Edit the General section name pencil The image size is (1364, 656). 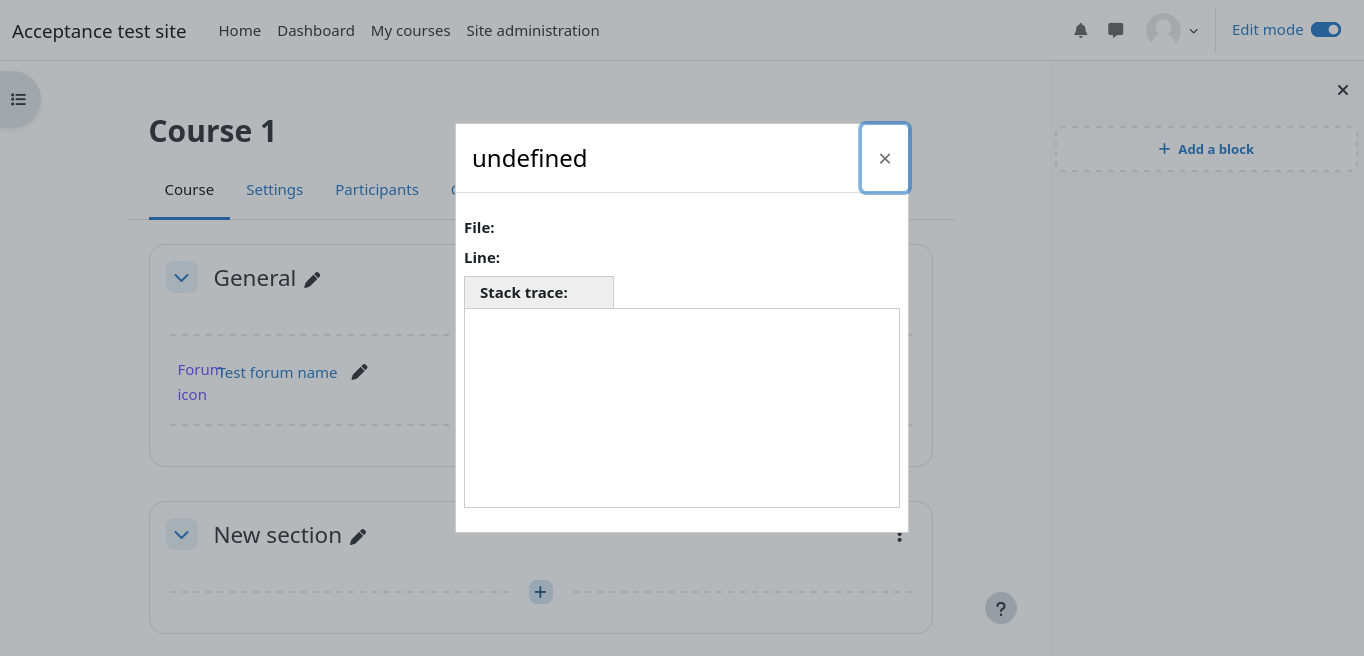click(313, 280)
